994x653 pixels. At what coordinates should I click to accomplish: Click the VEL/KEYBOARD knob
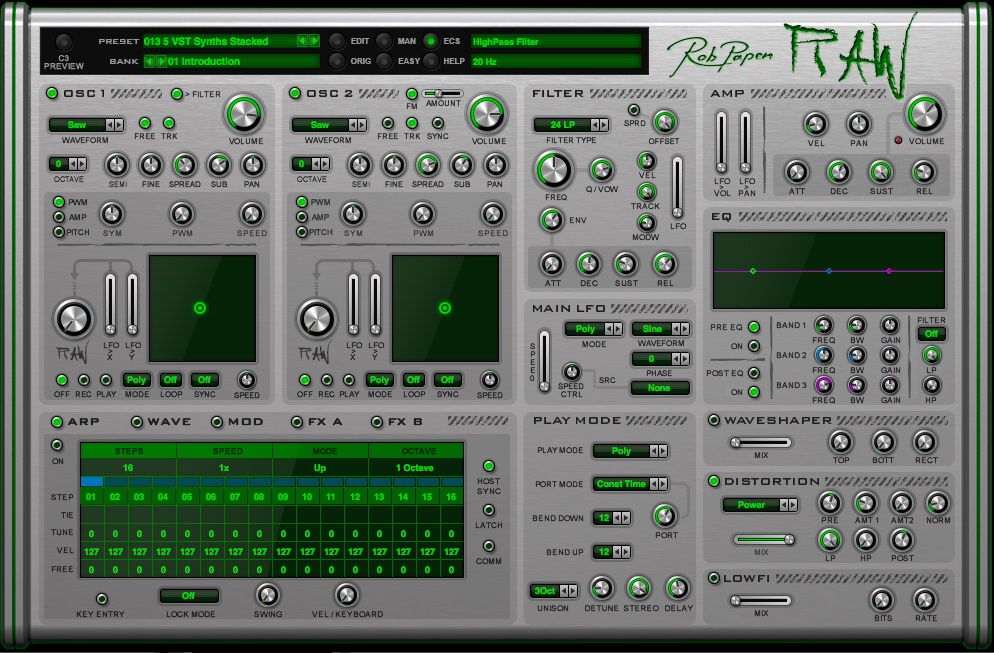[x=346, y=595]
